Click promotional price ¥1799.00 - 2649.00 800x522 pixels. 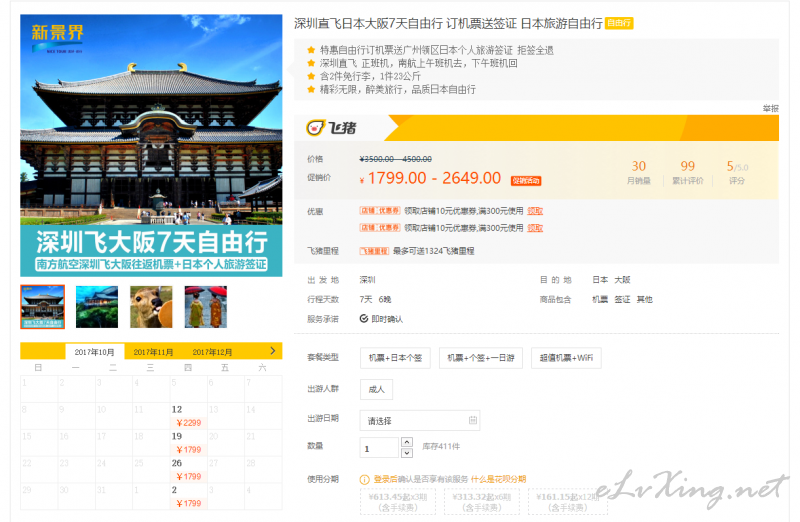coord(431,178)
